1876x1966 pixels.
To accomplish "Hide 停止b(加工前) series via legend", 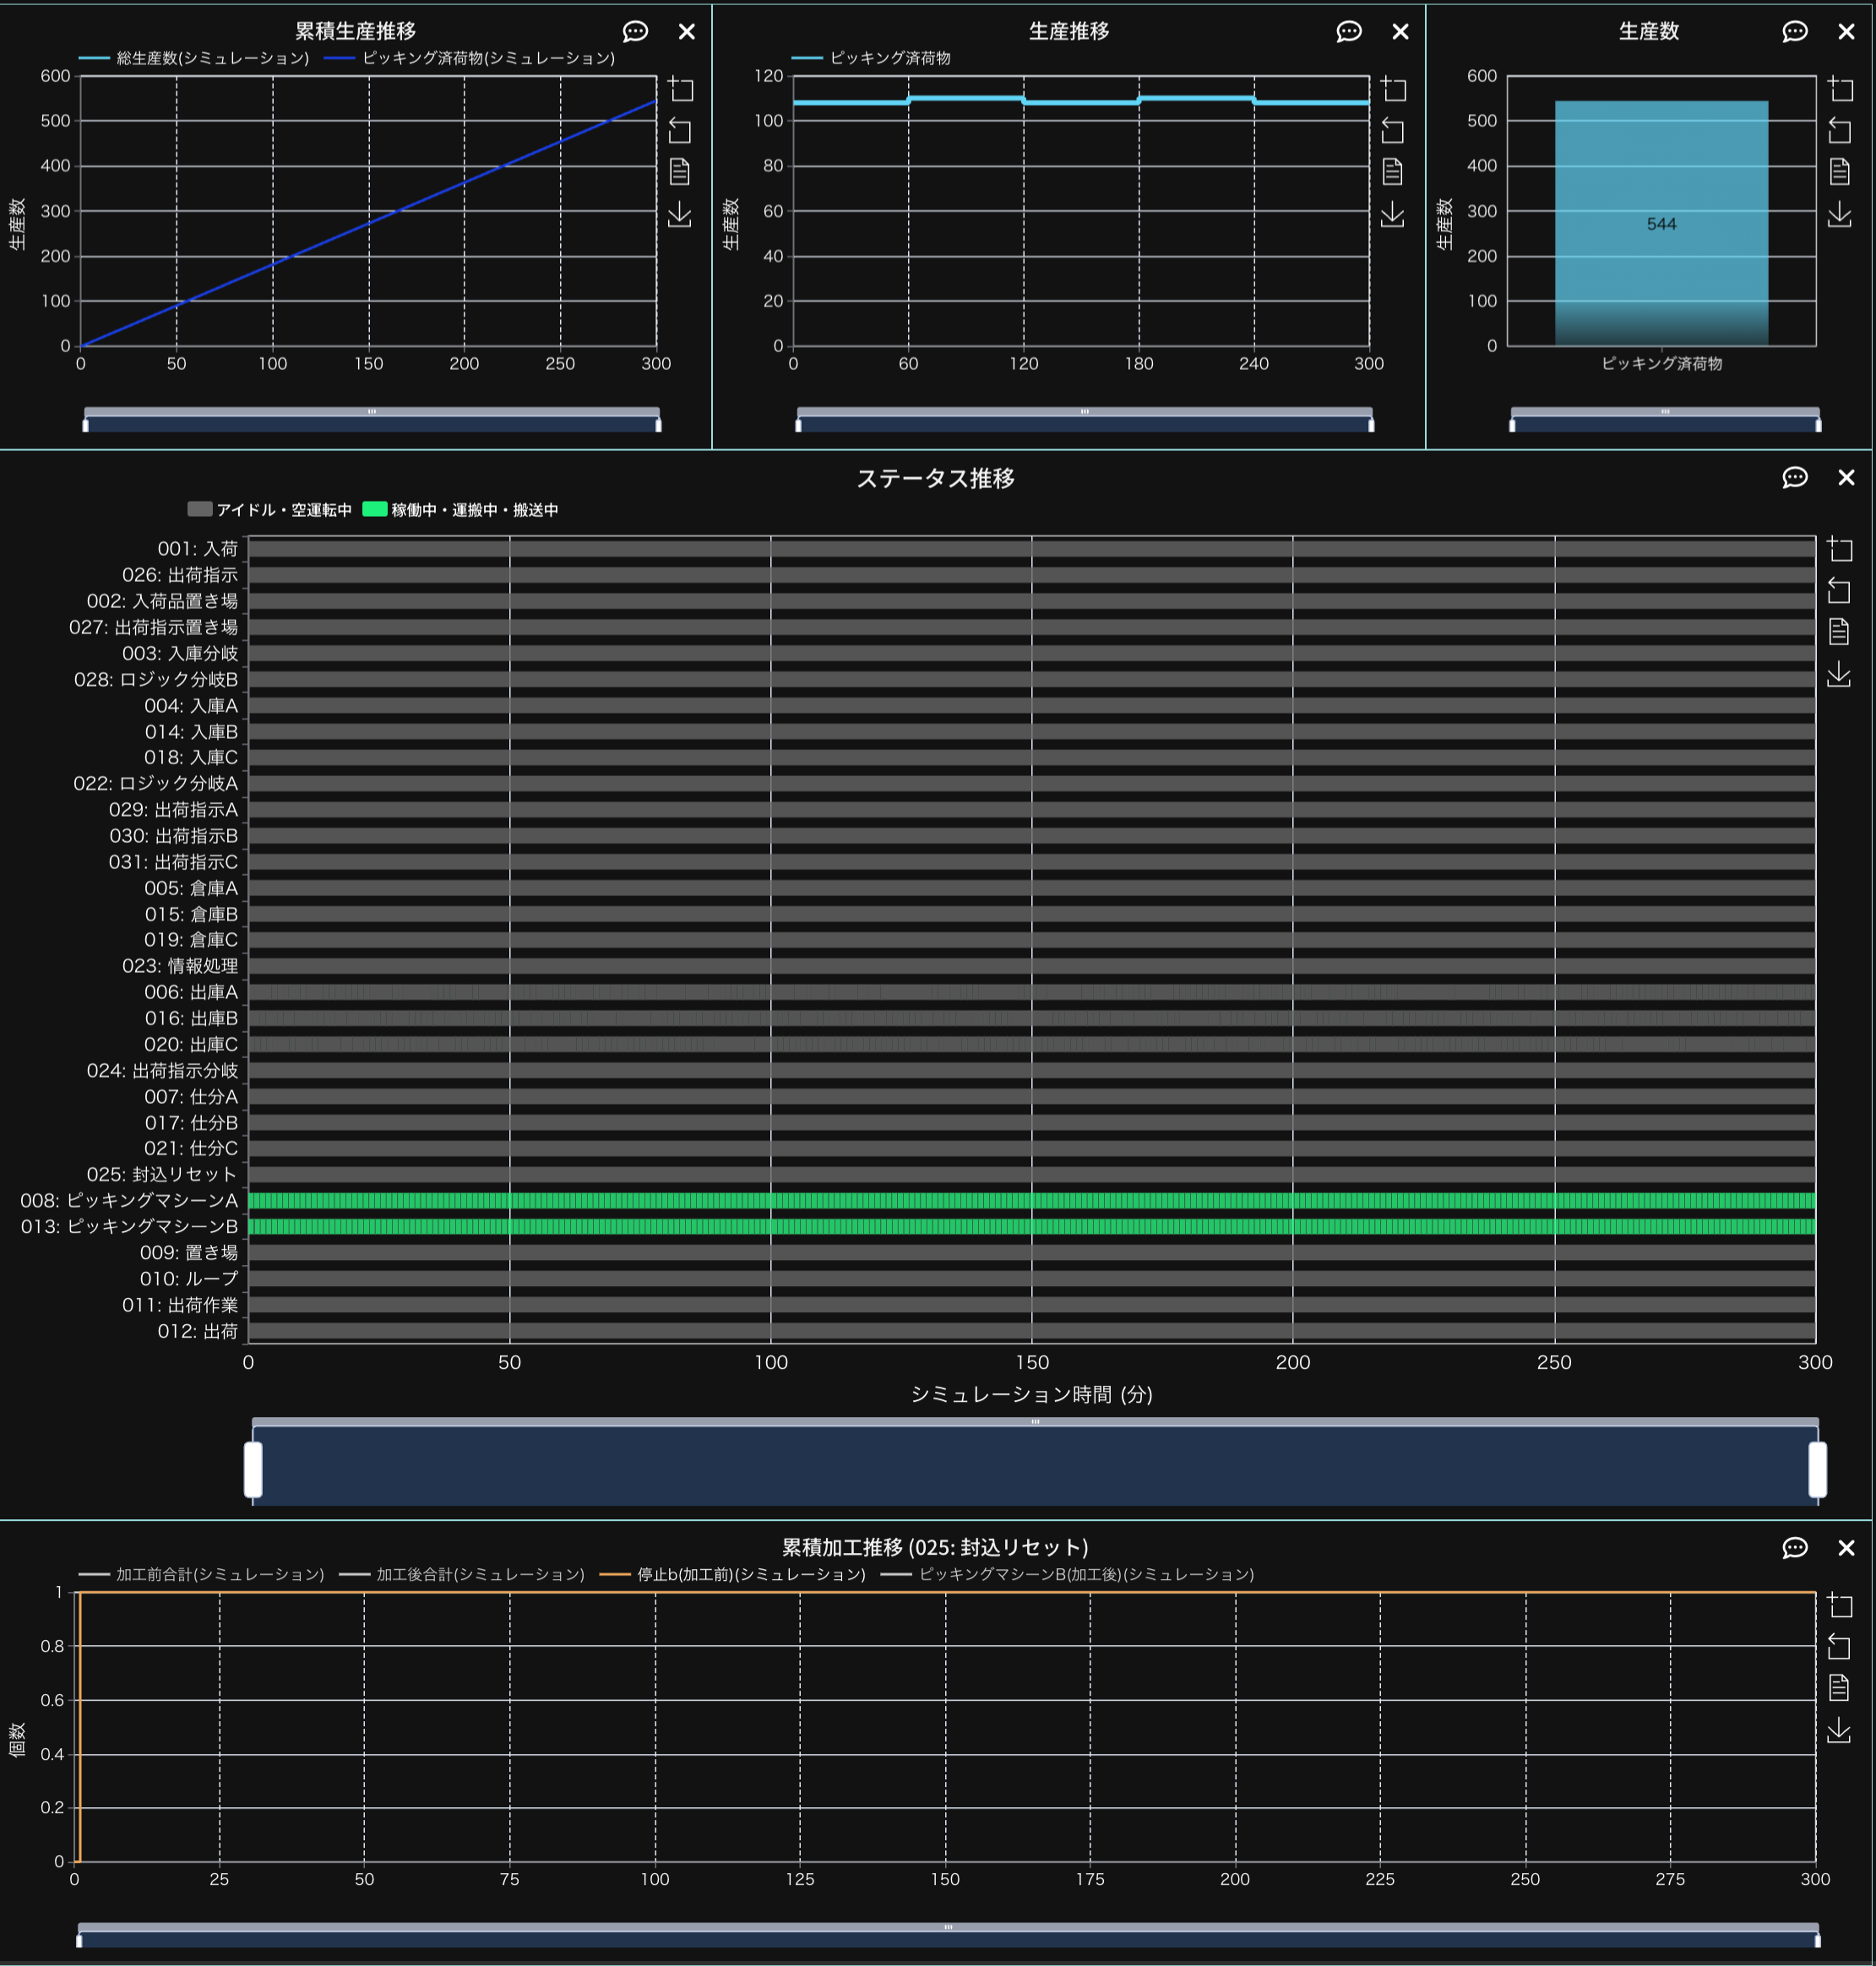I will pos(733,1574).
